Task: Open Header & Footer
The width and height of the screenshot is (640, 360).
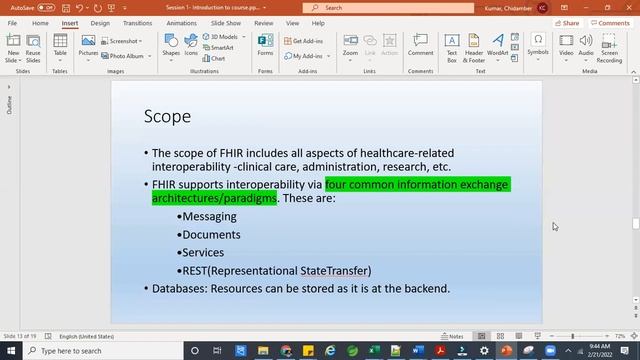Action: (x=474, y=49)
